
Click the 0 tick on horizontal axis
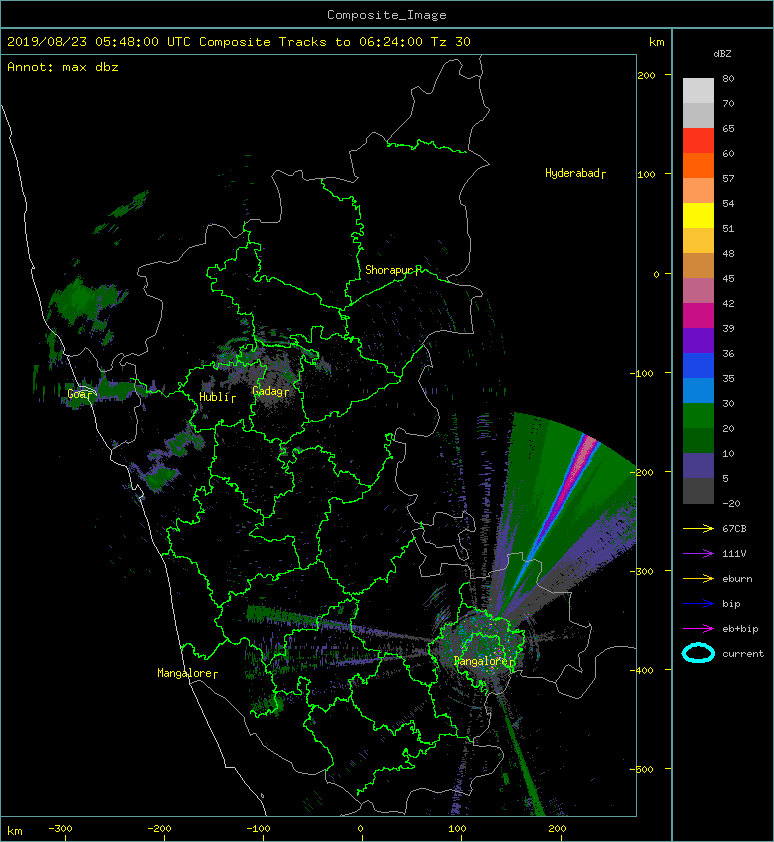click(x=360, y=829)
